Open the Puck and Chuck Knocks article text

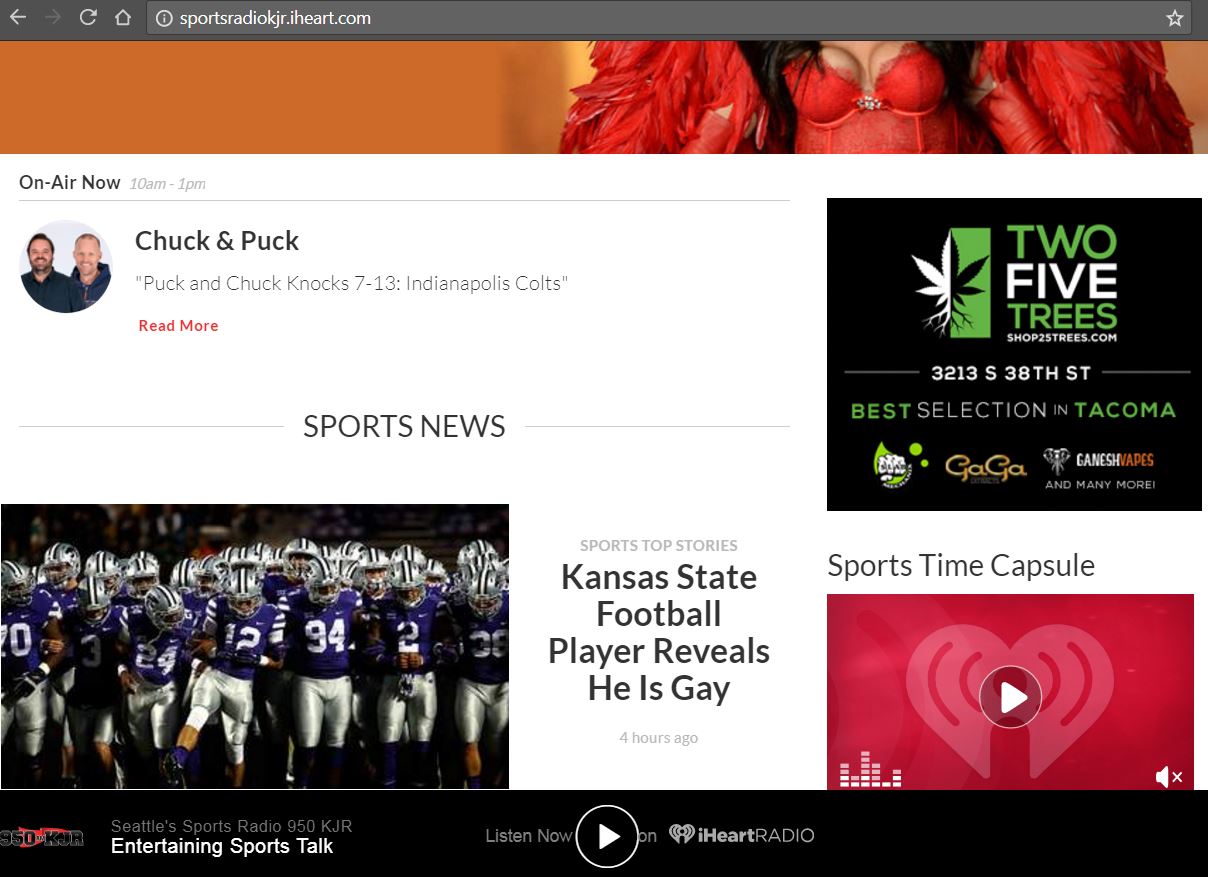(x=351, y=283)
